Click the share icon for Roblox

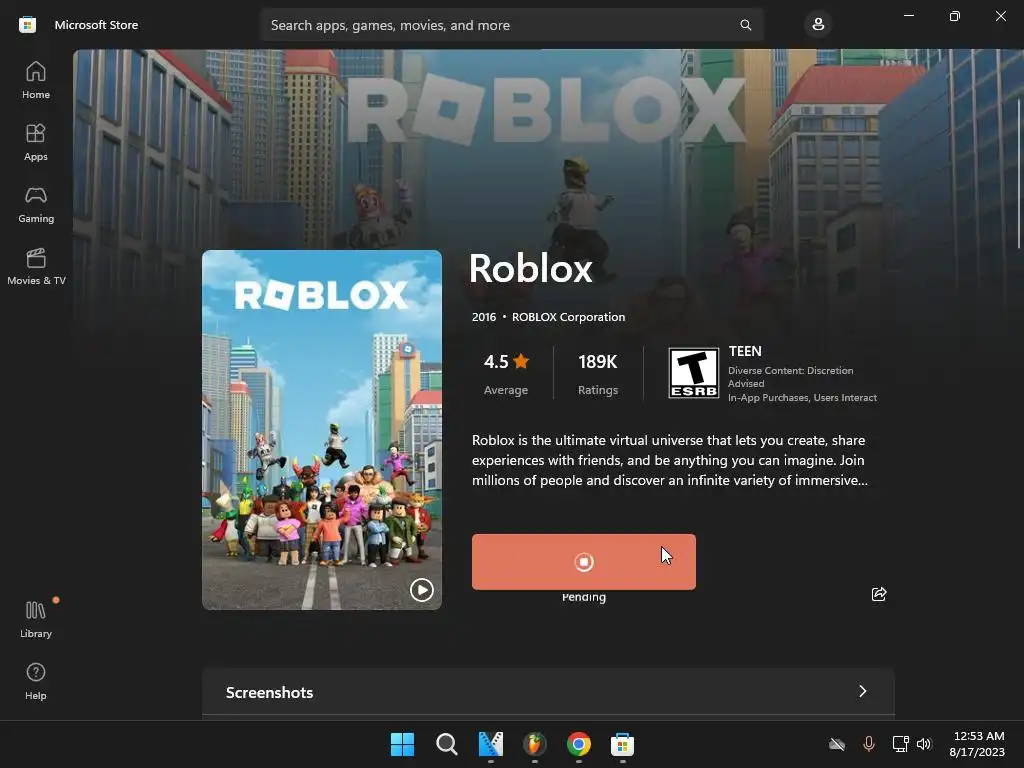(879, 594)
